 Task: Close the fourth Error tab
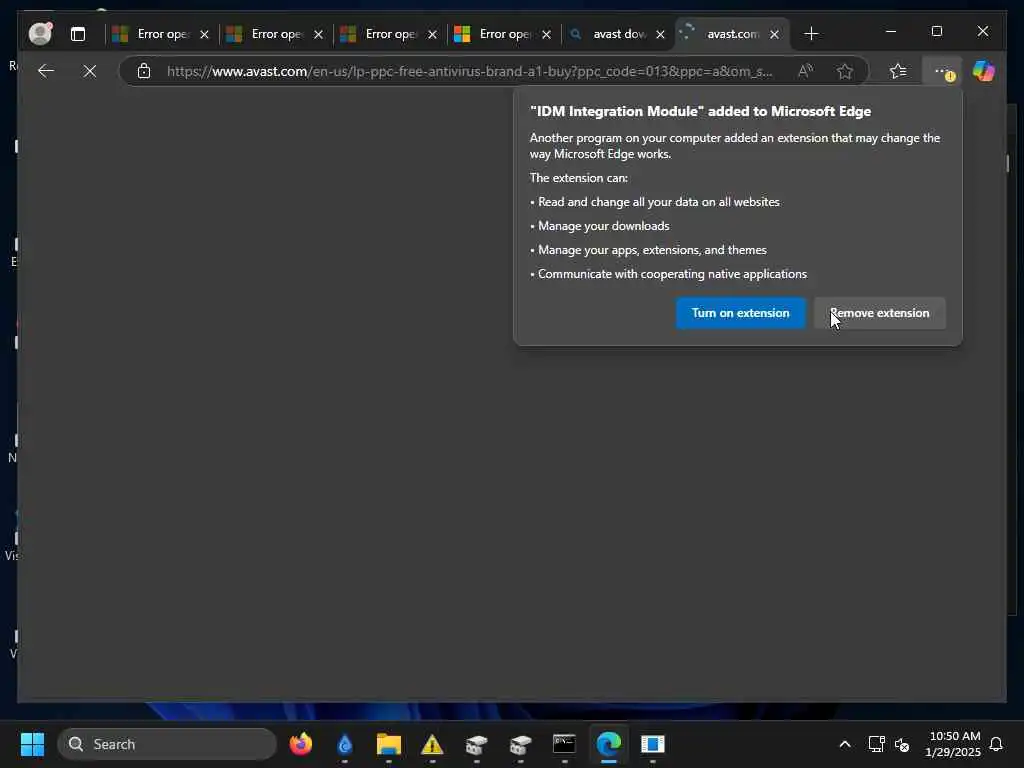(x=547, y=34)
